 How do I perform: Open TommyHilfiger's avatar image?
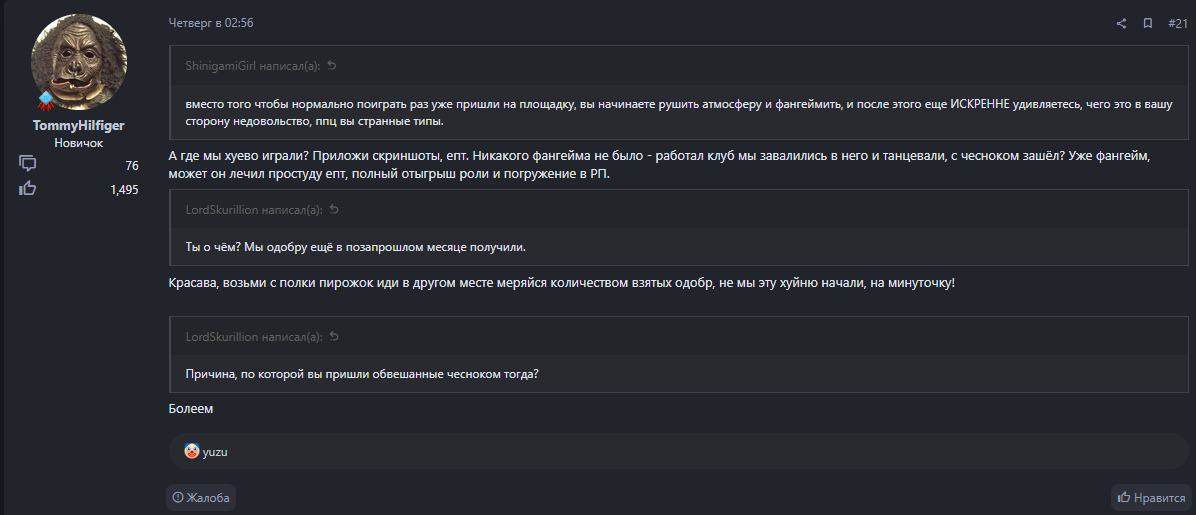(79, 63)
